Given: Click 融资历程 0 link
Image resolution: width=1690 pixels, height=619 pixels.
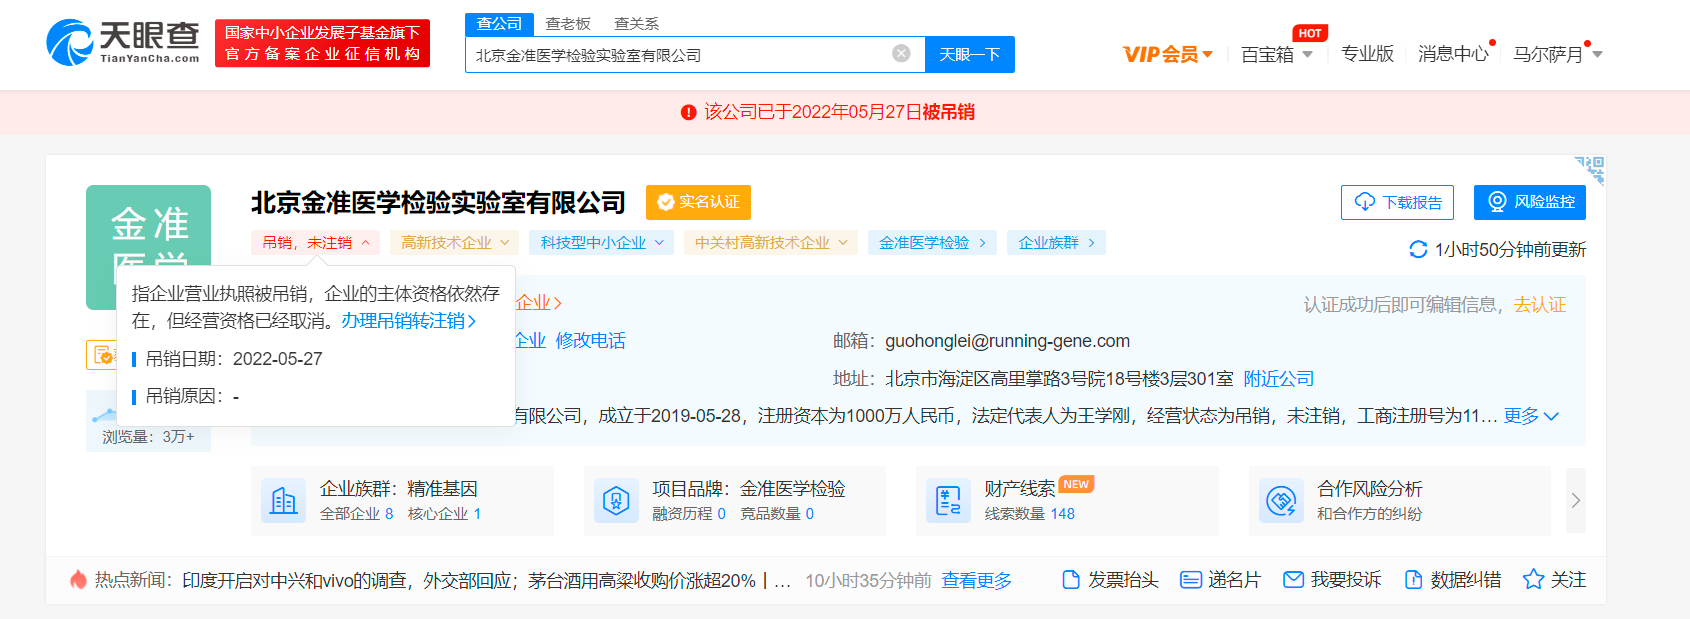Looking at the screenshot, I should (689, 514).
